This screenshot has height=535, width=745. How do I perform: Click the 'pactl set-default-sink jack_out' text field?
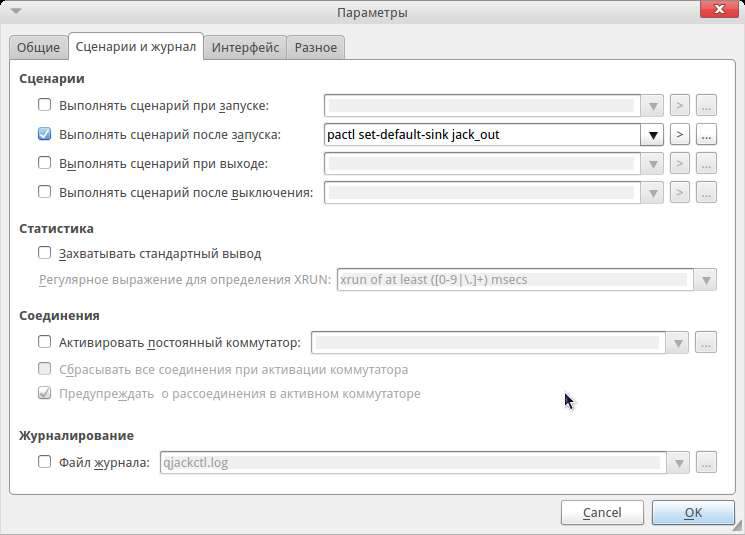[x=480, y=134]
